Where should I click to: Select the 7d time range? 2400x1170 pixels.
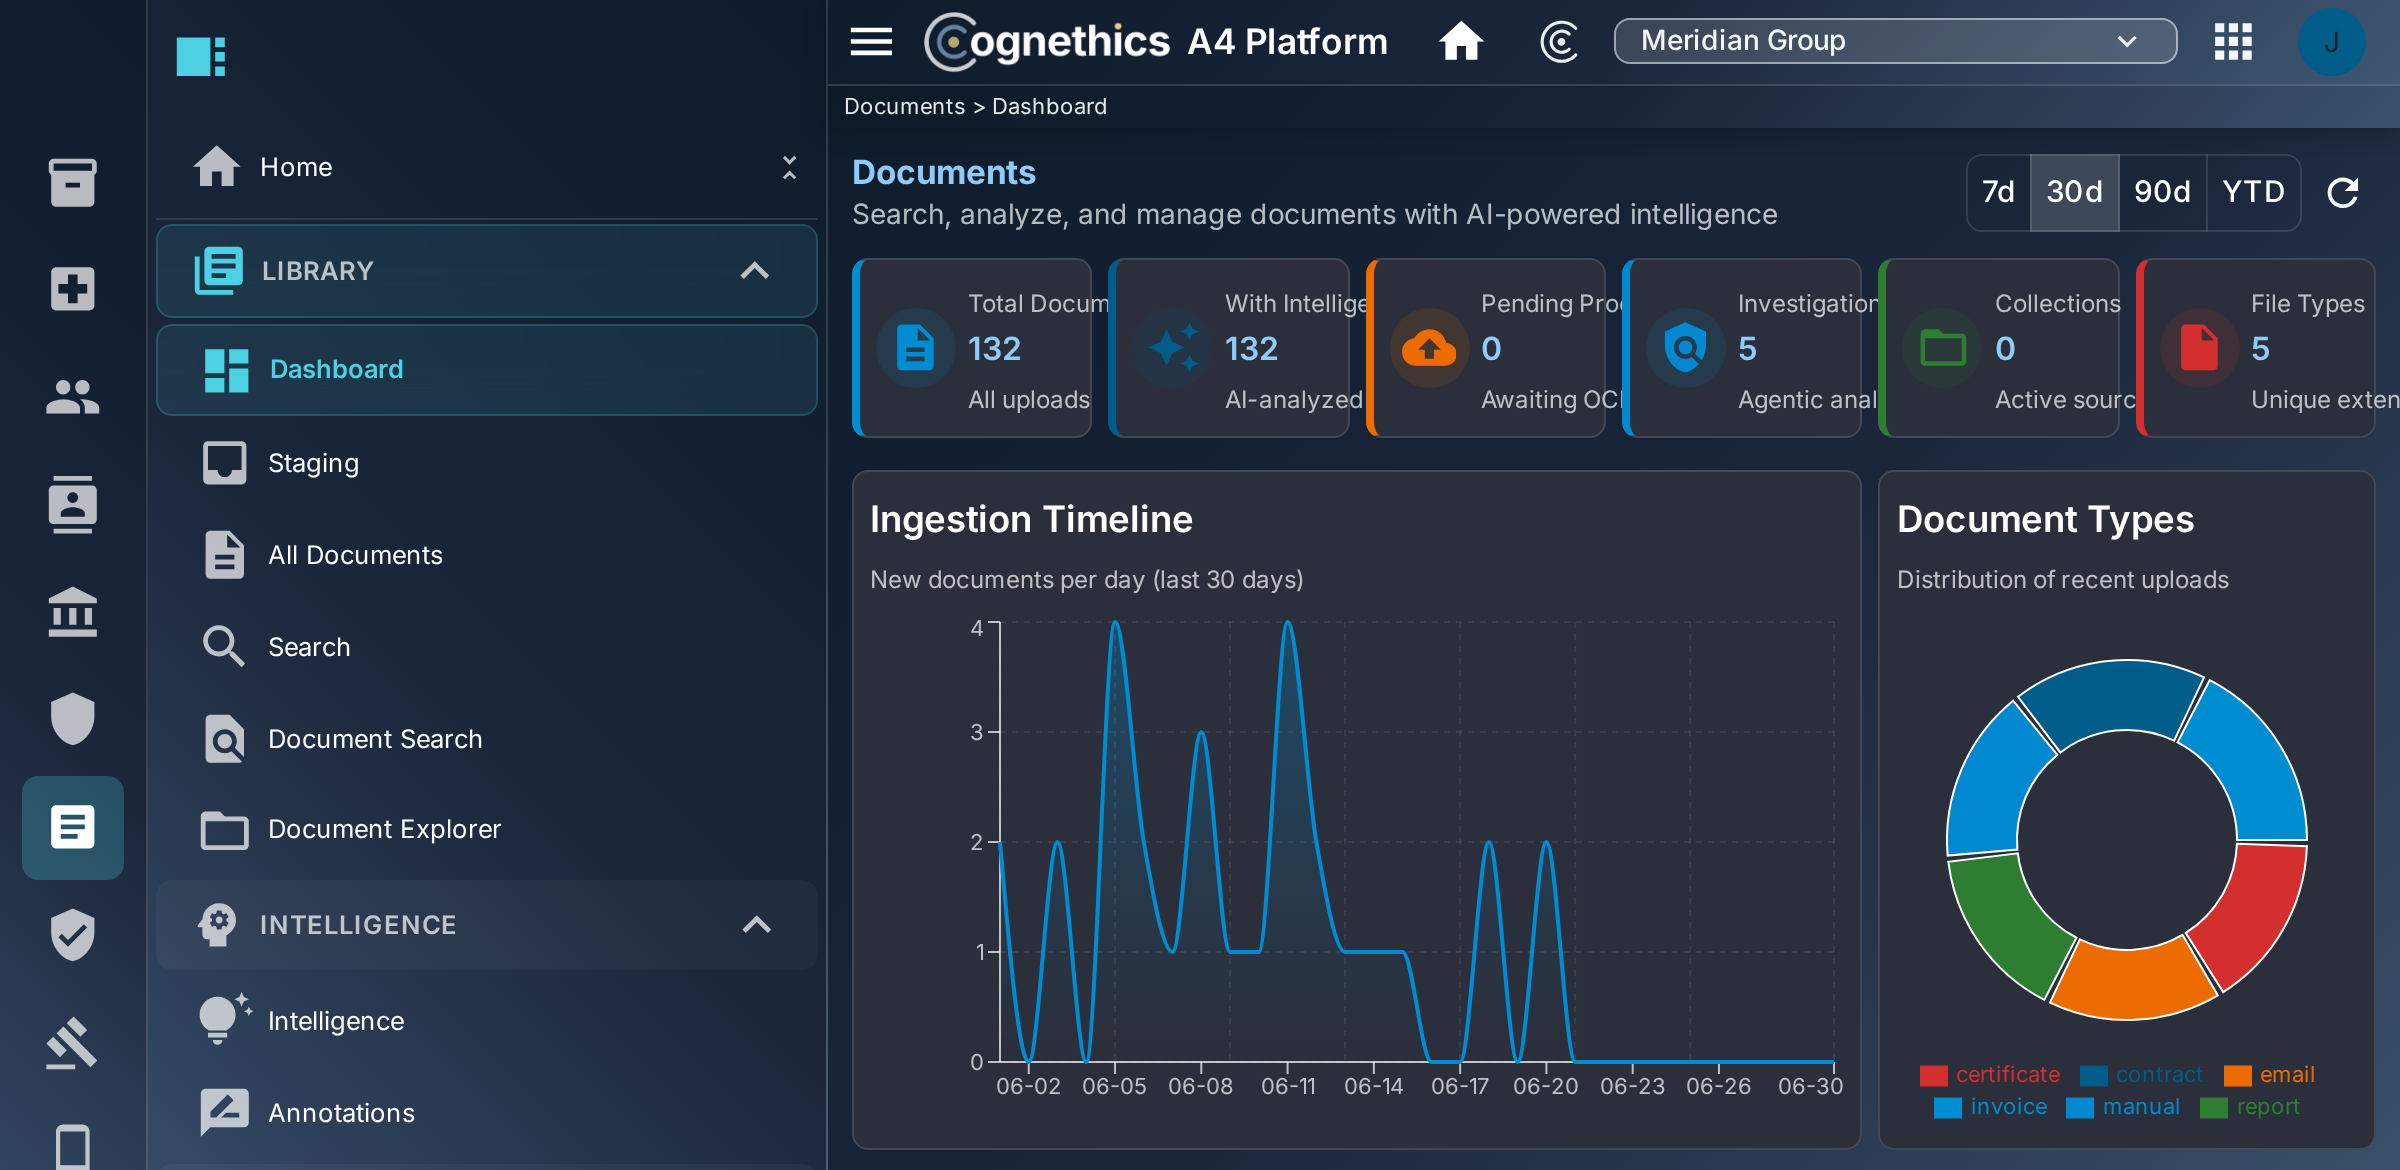(x=1998, y=192)
